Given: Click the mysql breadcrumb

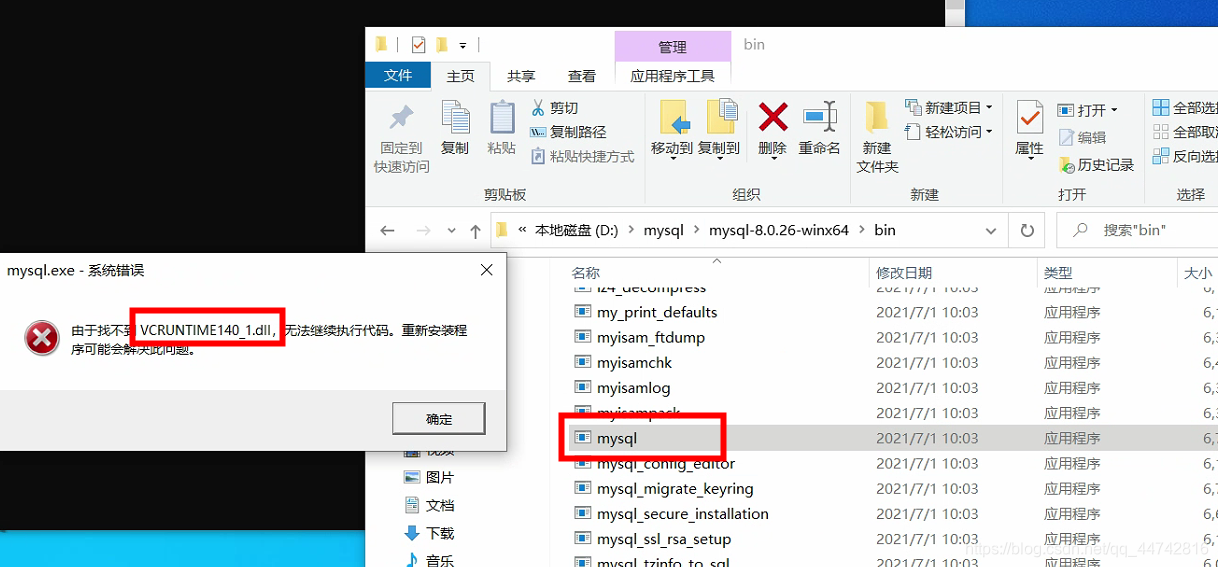Looking at the screenshot, I should point(664,230).
